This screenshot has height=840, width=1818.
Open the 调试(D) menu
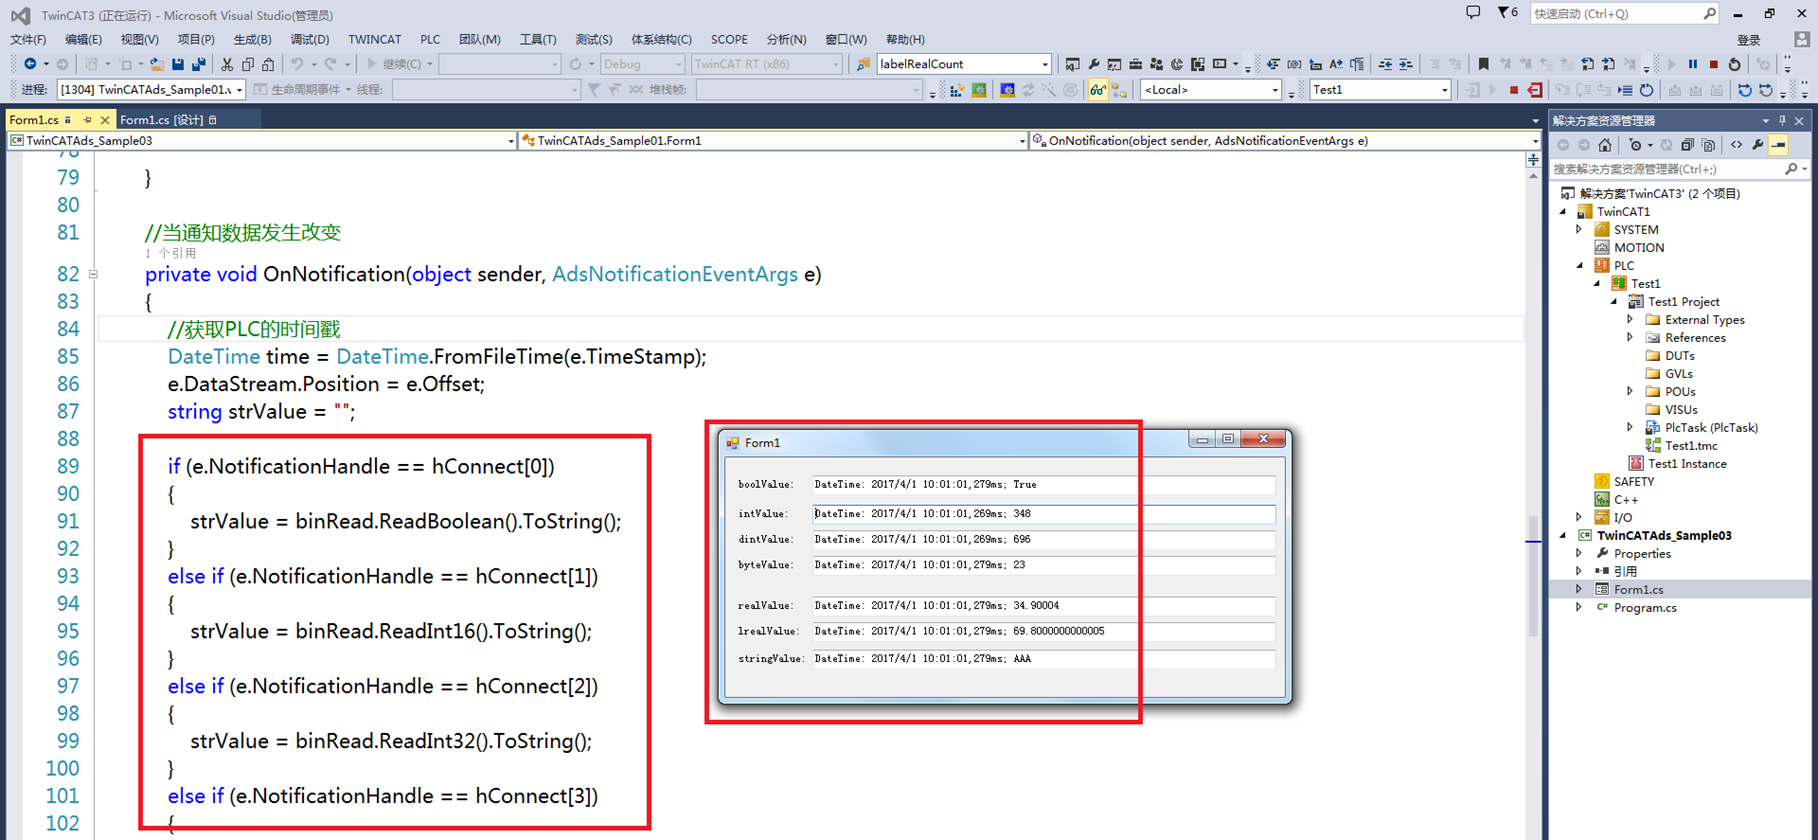click(309, 40)
